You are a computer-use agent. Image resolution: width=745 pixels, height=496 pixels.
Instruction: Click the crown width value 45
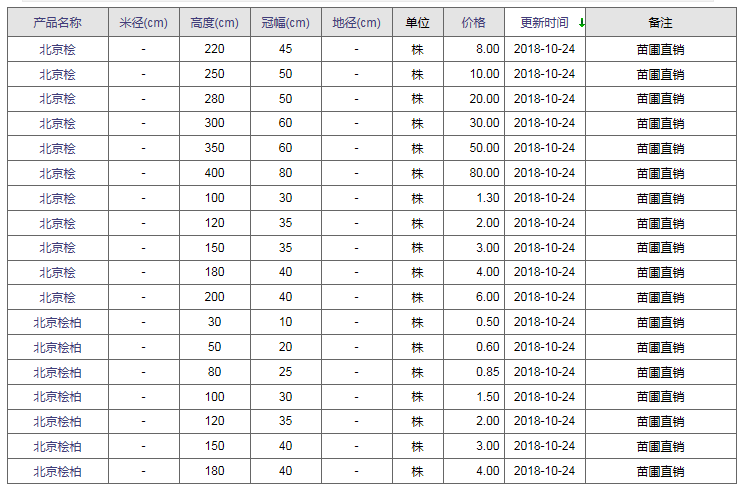(x=286, y=49)
